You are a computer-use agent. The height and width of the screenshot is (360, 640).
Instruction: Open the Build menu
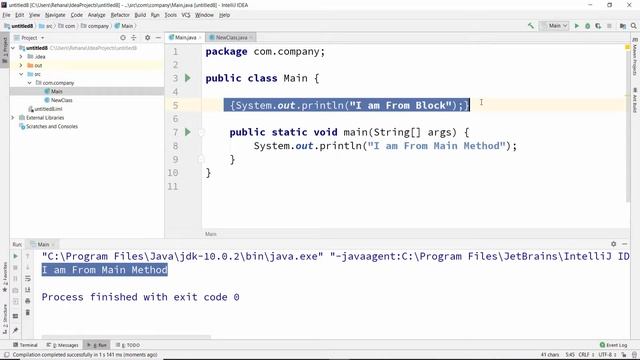tap(140, 15)
